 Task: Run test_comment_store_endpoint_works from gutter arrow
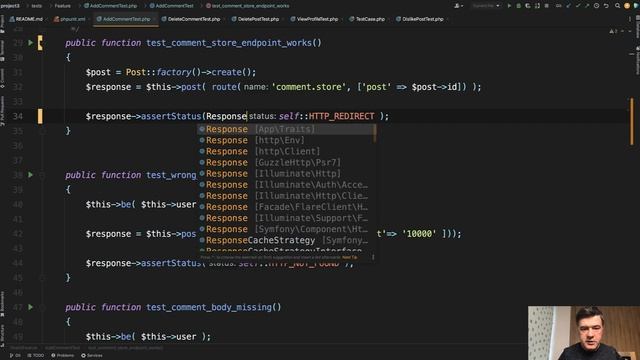pos(31,42)
